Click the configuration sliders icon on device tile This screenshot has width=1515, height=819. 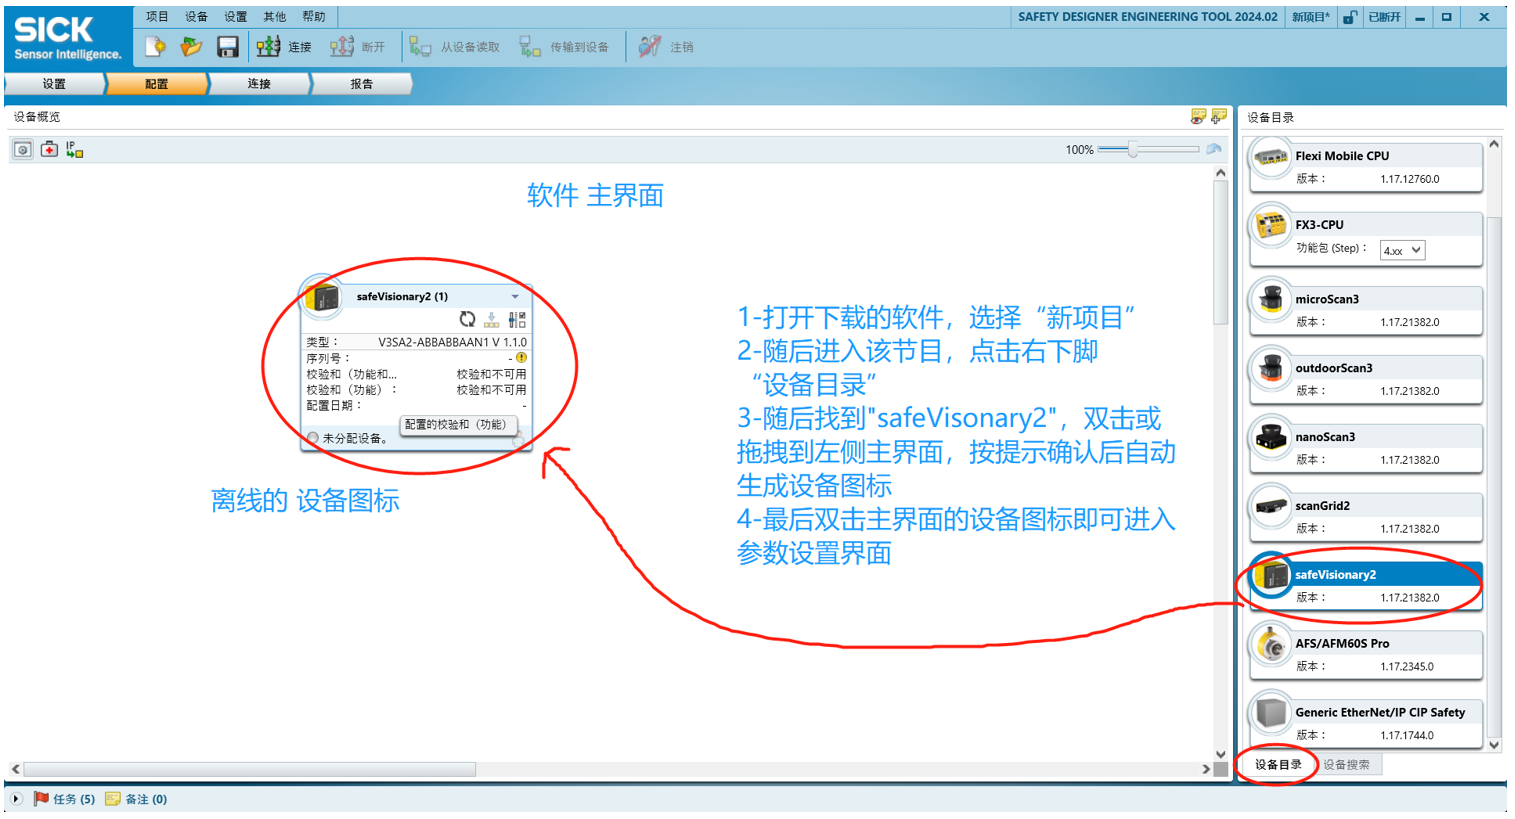pyautogui.click(x=516, y=319)
